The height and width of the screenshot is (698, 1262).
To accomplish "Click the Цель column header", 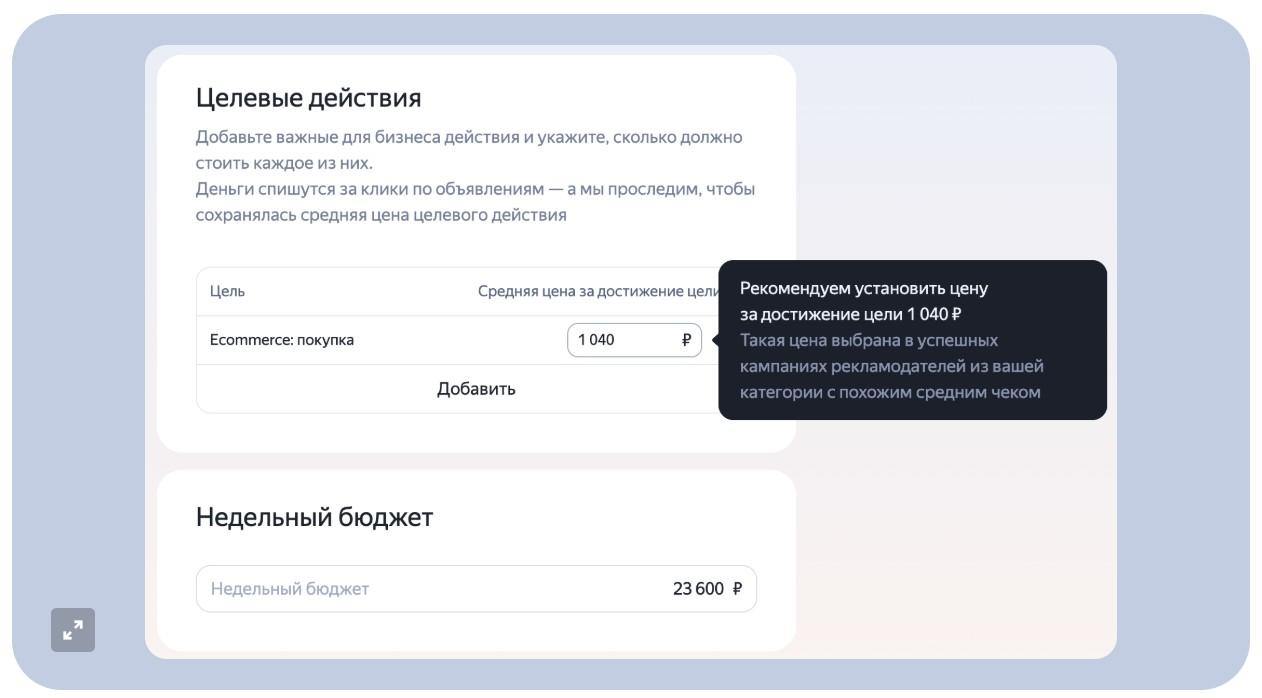I will coord(227,291).
